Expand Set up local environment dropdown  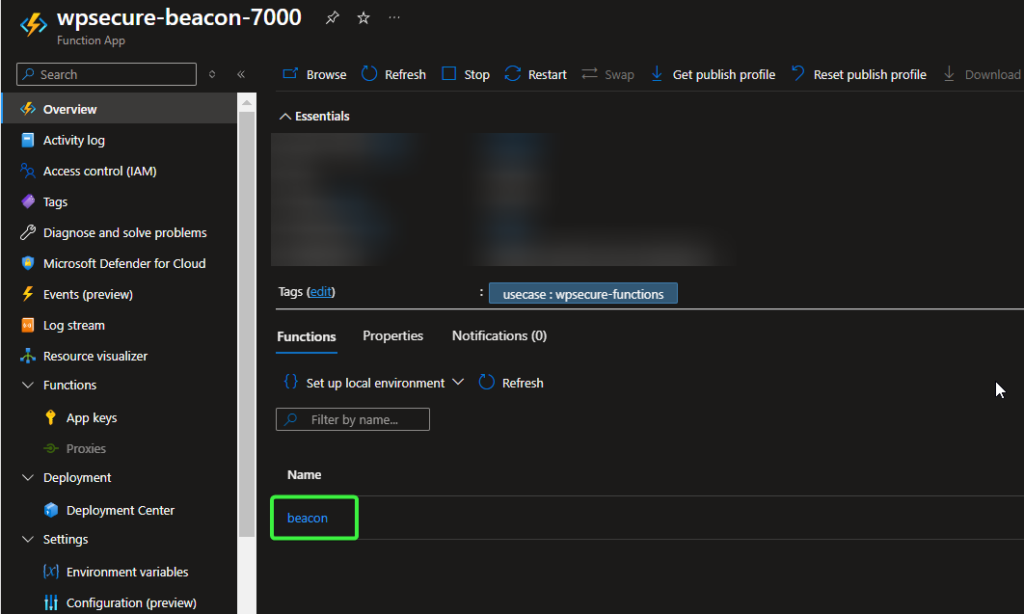[x=458, y=383]
